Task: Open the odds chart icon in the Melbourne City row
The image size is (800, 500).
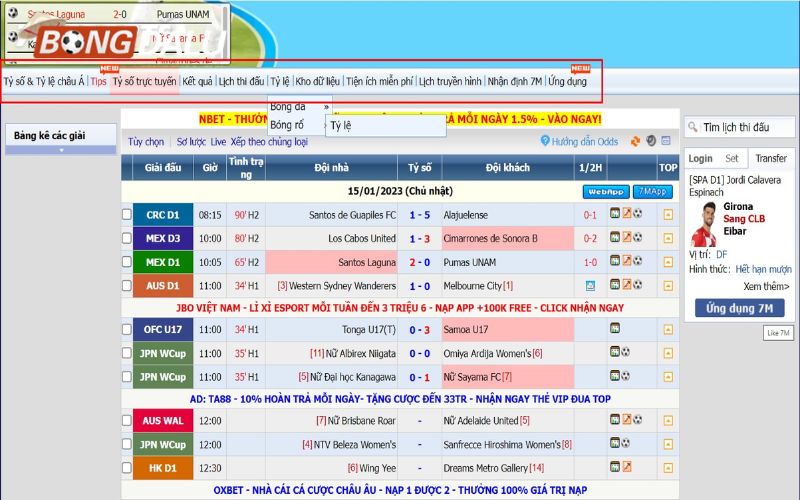Action: (627, 284)
